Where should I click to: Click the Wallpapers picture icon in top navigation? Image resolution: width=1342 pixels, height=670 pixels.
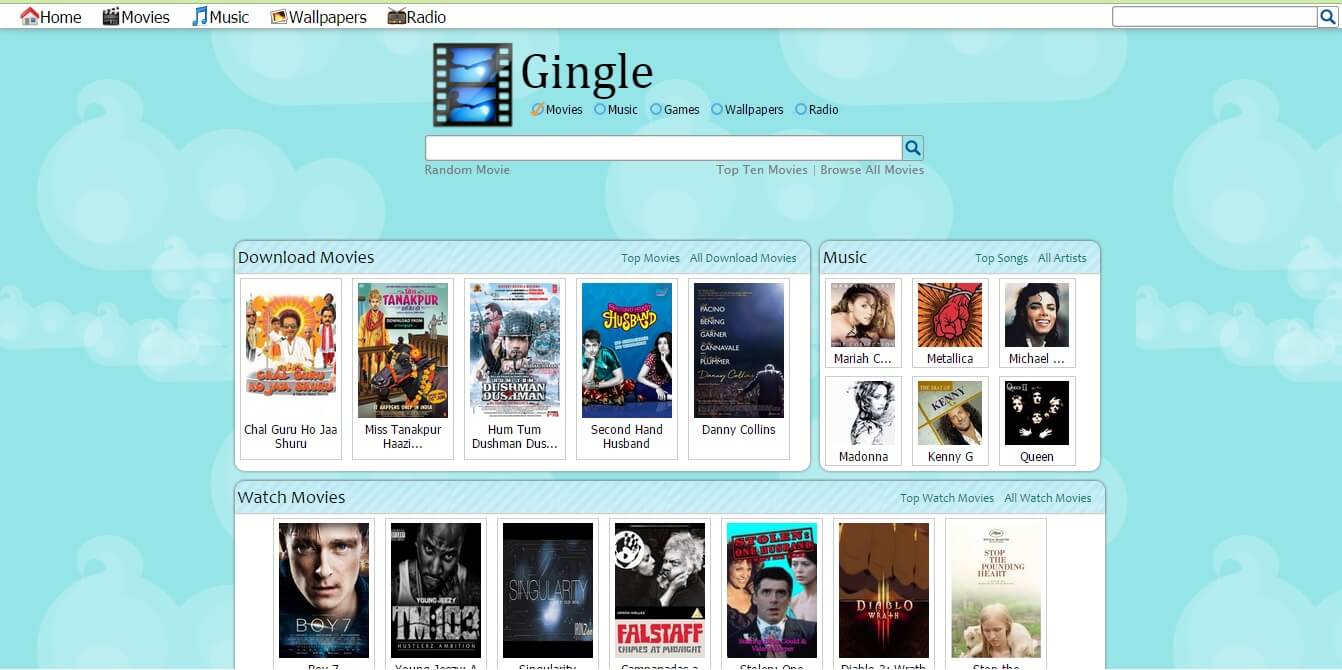coord(279,17)
